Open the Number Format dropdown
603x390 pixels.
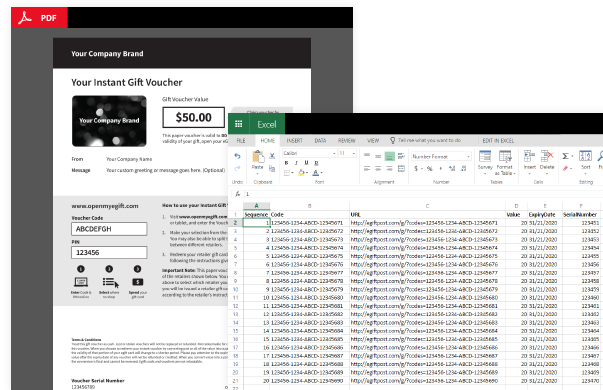point(441,156)
